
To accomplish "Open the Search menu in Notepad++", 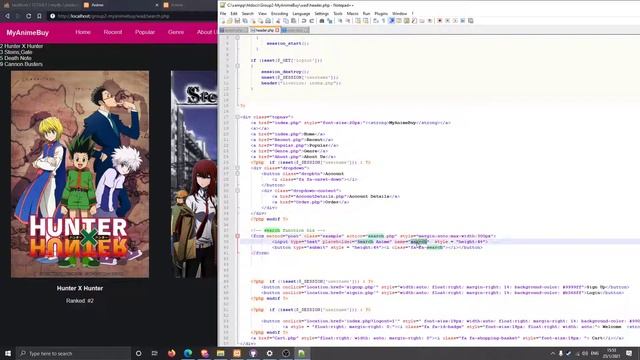I will [x=247, y=13].
